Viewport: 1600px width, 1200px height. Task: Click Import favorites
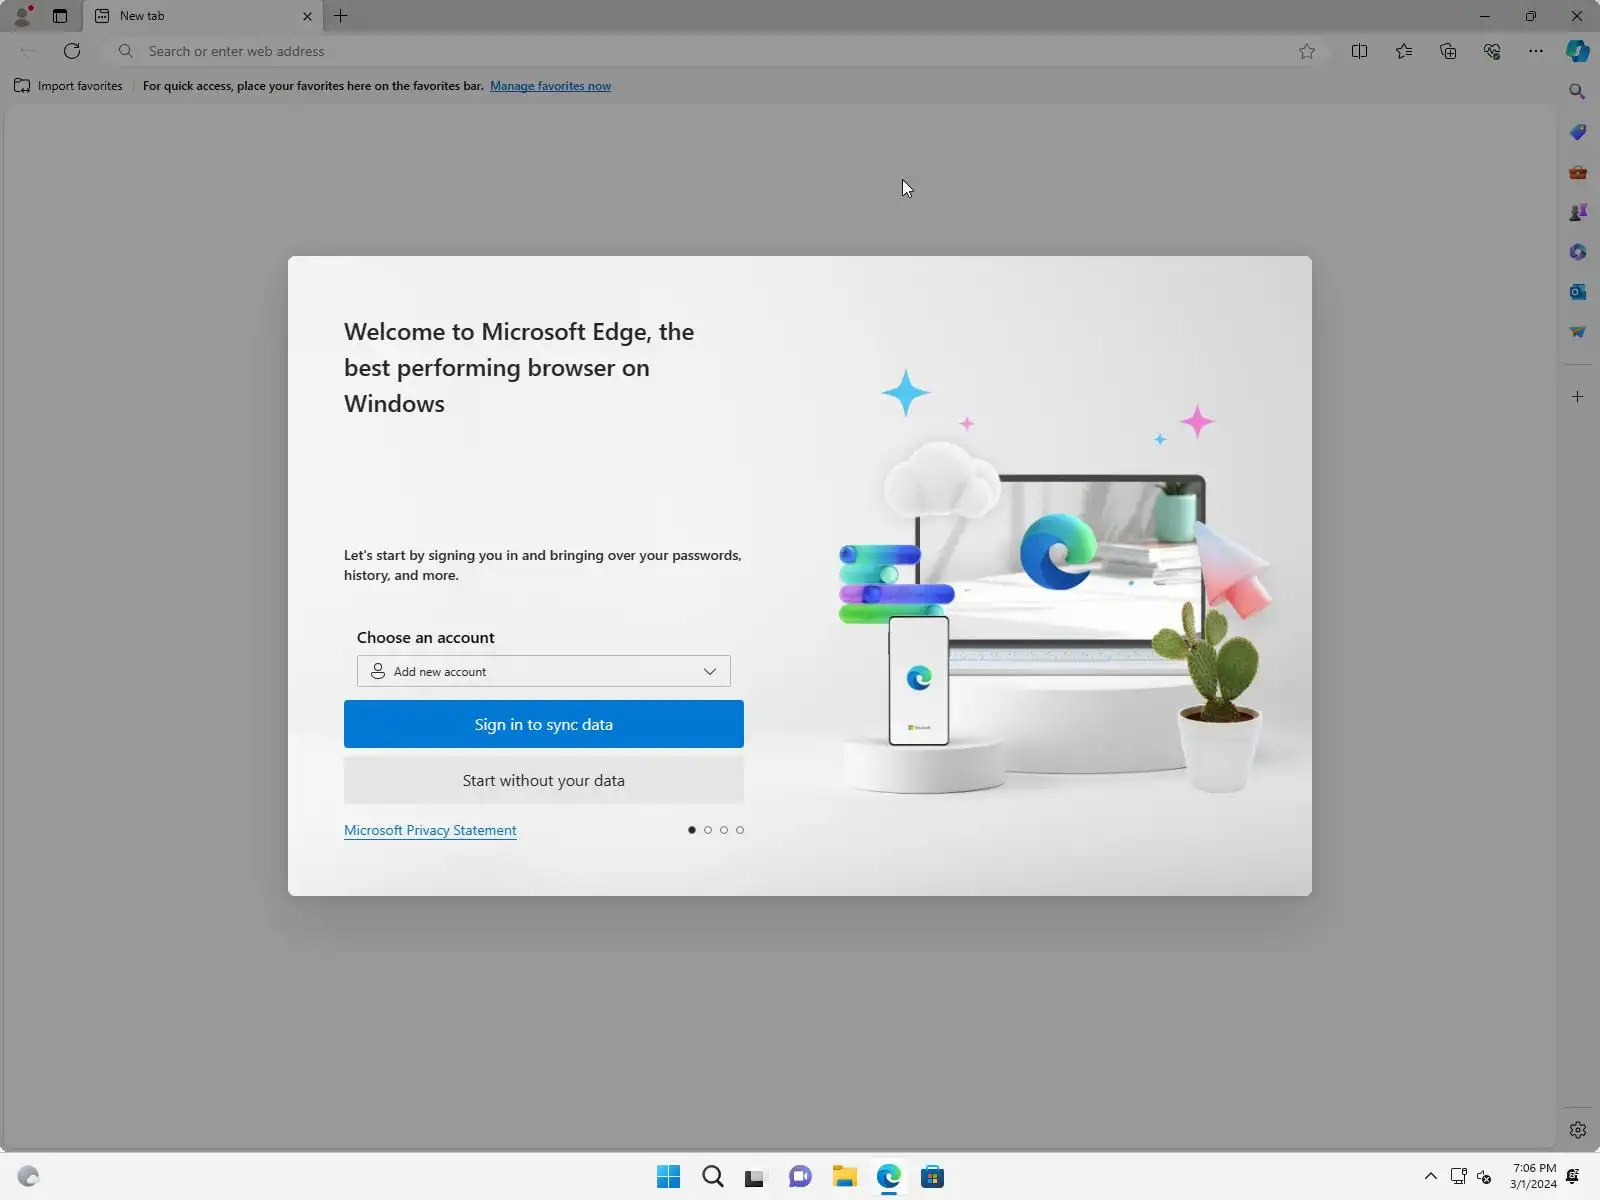pos(68,86)
